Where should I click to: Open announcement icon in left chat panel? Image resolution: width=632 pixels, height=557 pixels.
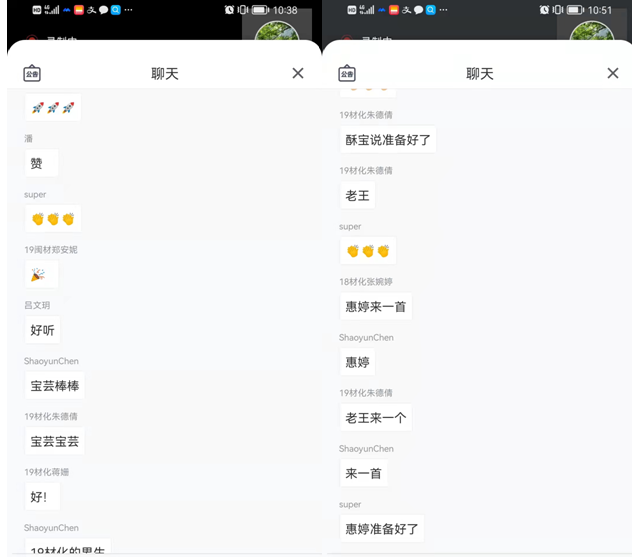point(32,73)
